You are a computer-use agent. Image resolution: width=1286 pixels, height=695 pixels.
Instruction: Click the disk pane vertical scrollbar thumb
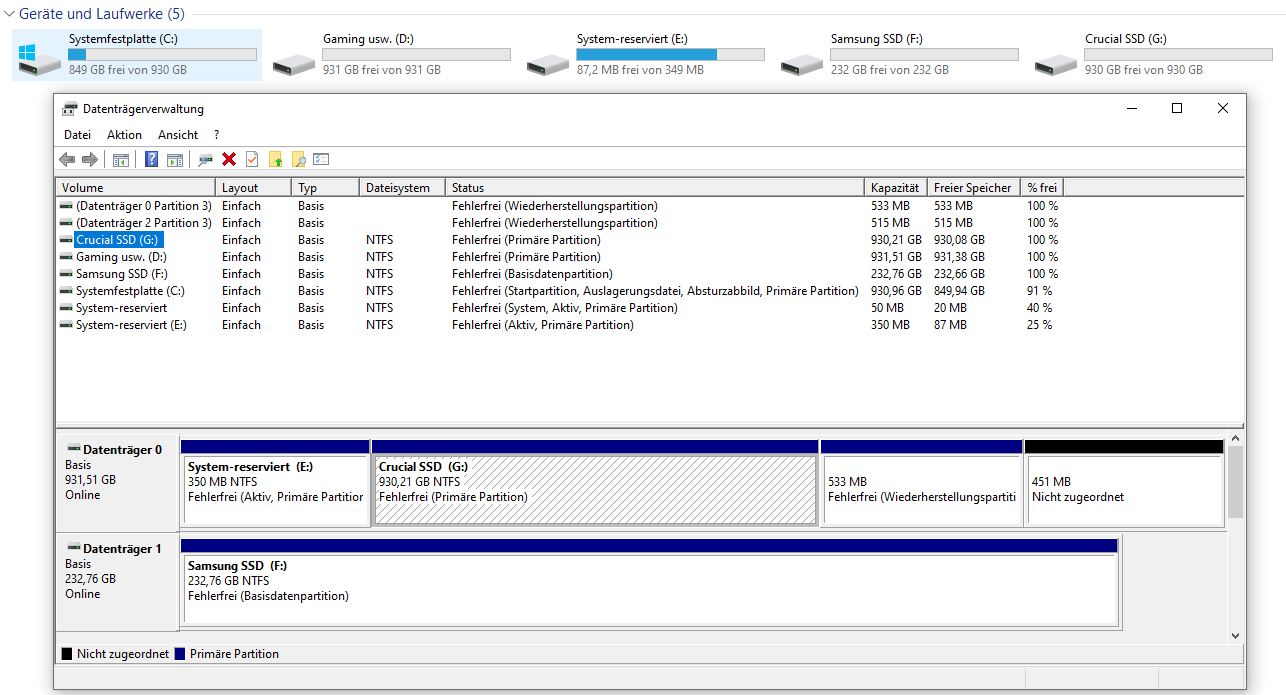point(1236,482)
